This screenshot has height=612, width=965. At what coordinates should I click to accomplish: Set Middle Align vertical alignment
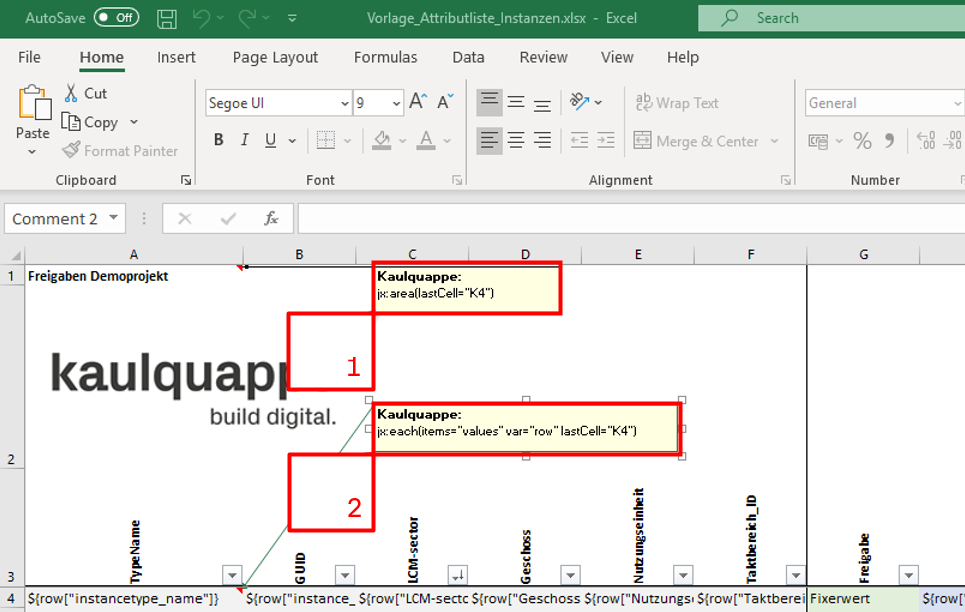pyautogui.click(x=516, y=102)
